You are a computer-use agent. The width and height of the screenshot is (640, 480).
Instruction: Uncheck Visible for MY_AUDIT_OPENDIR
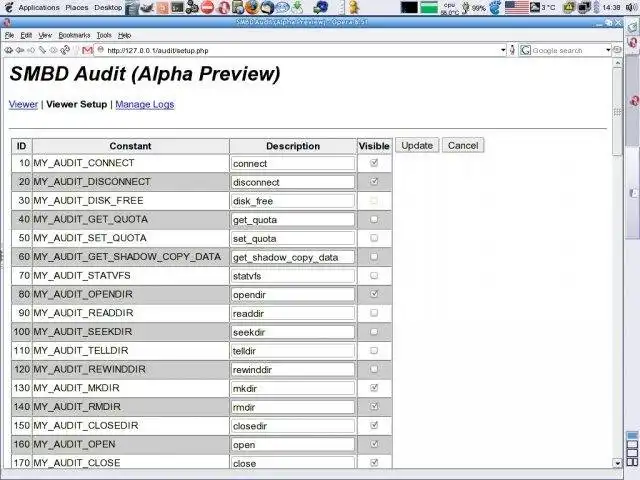[374, 294]
